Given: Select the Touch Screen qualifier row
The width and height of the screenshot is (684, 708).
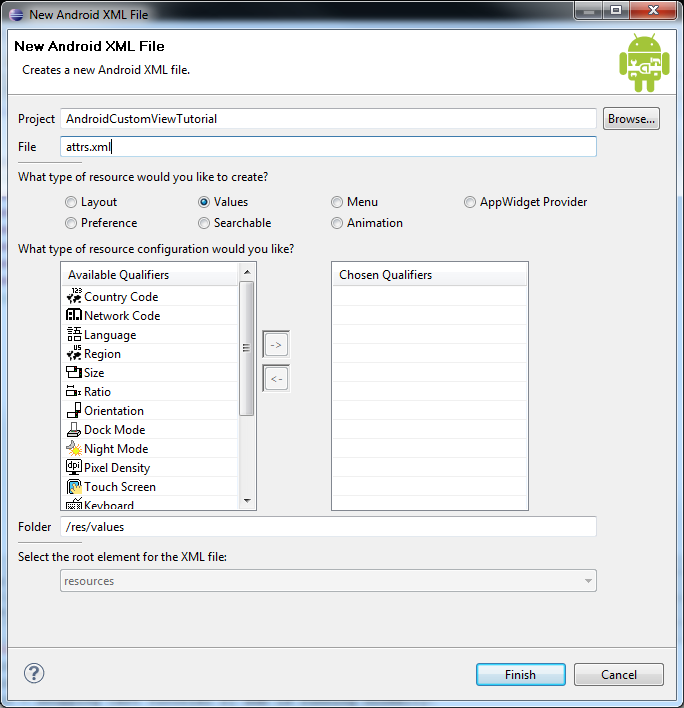Looking at the screenshot, I should 149,486.
